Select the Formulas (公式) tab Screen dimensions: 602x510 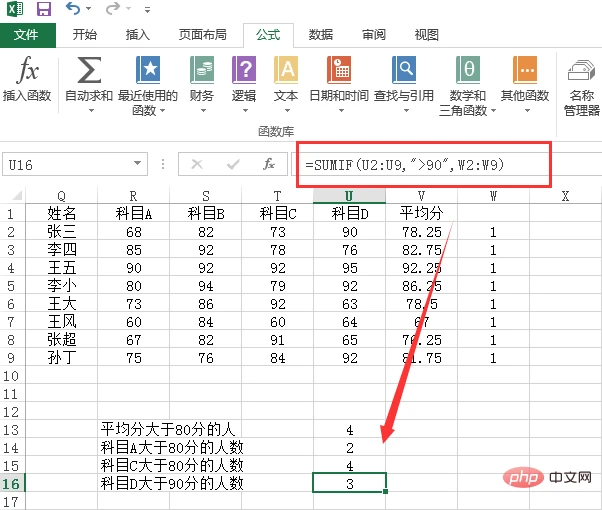(268, 35)
